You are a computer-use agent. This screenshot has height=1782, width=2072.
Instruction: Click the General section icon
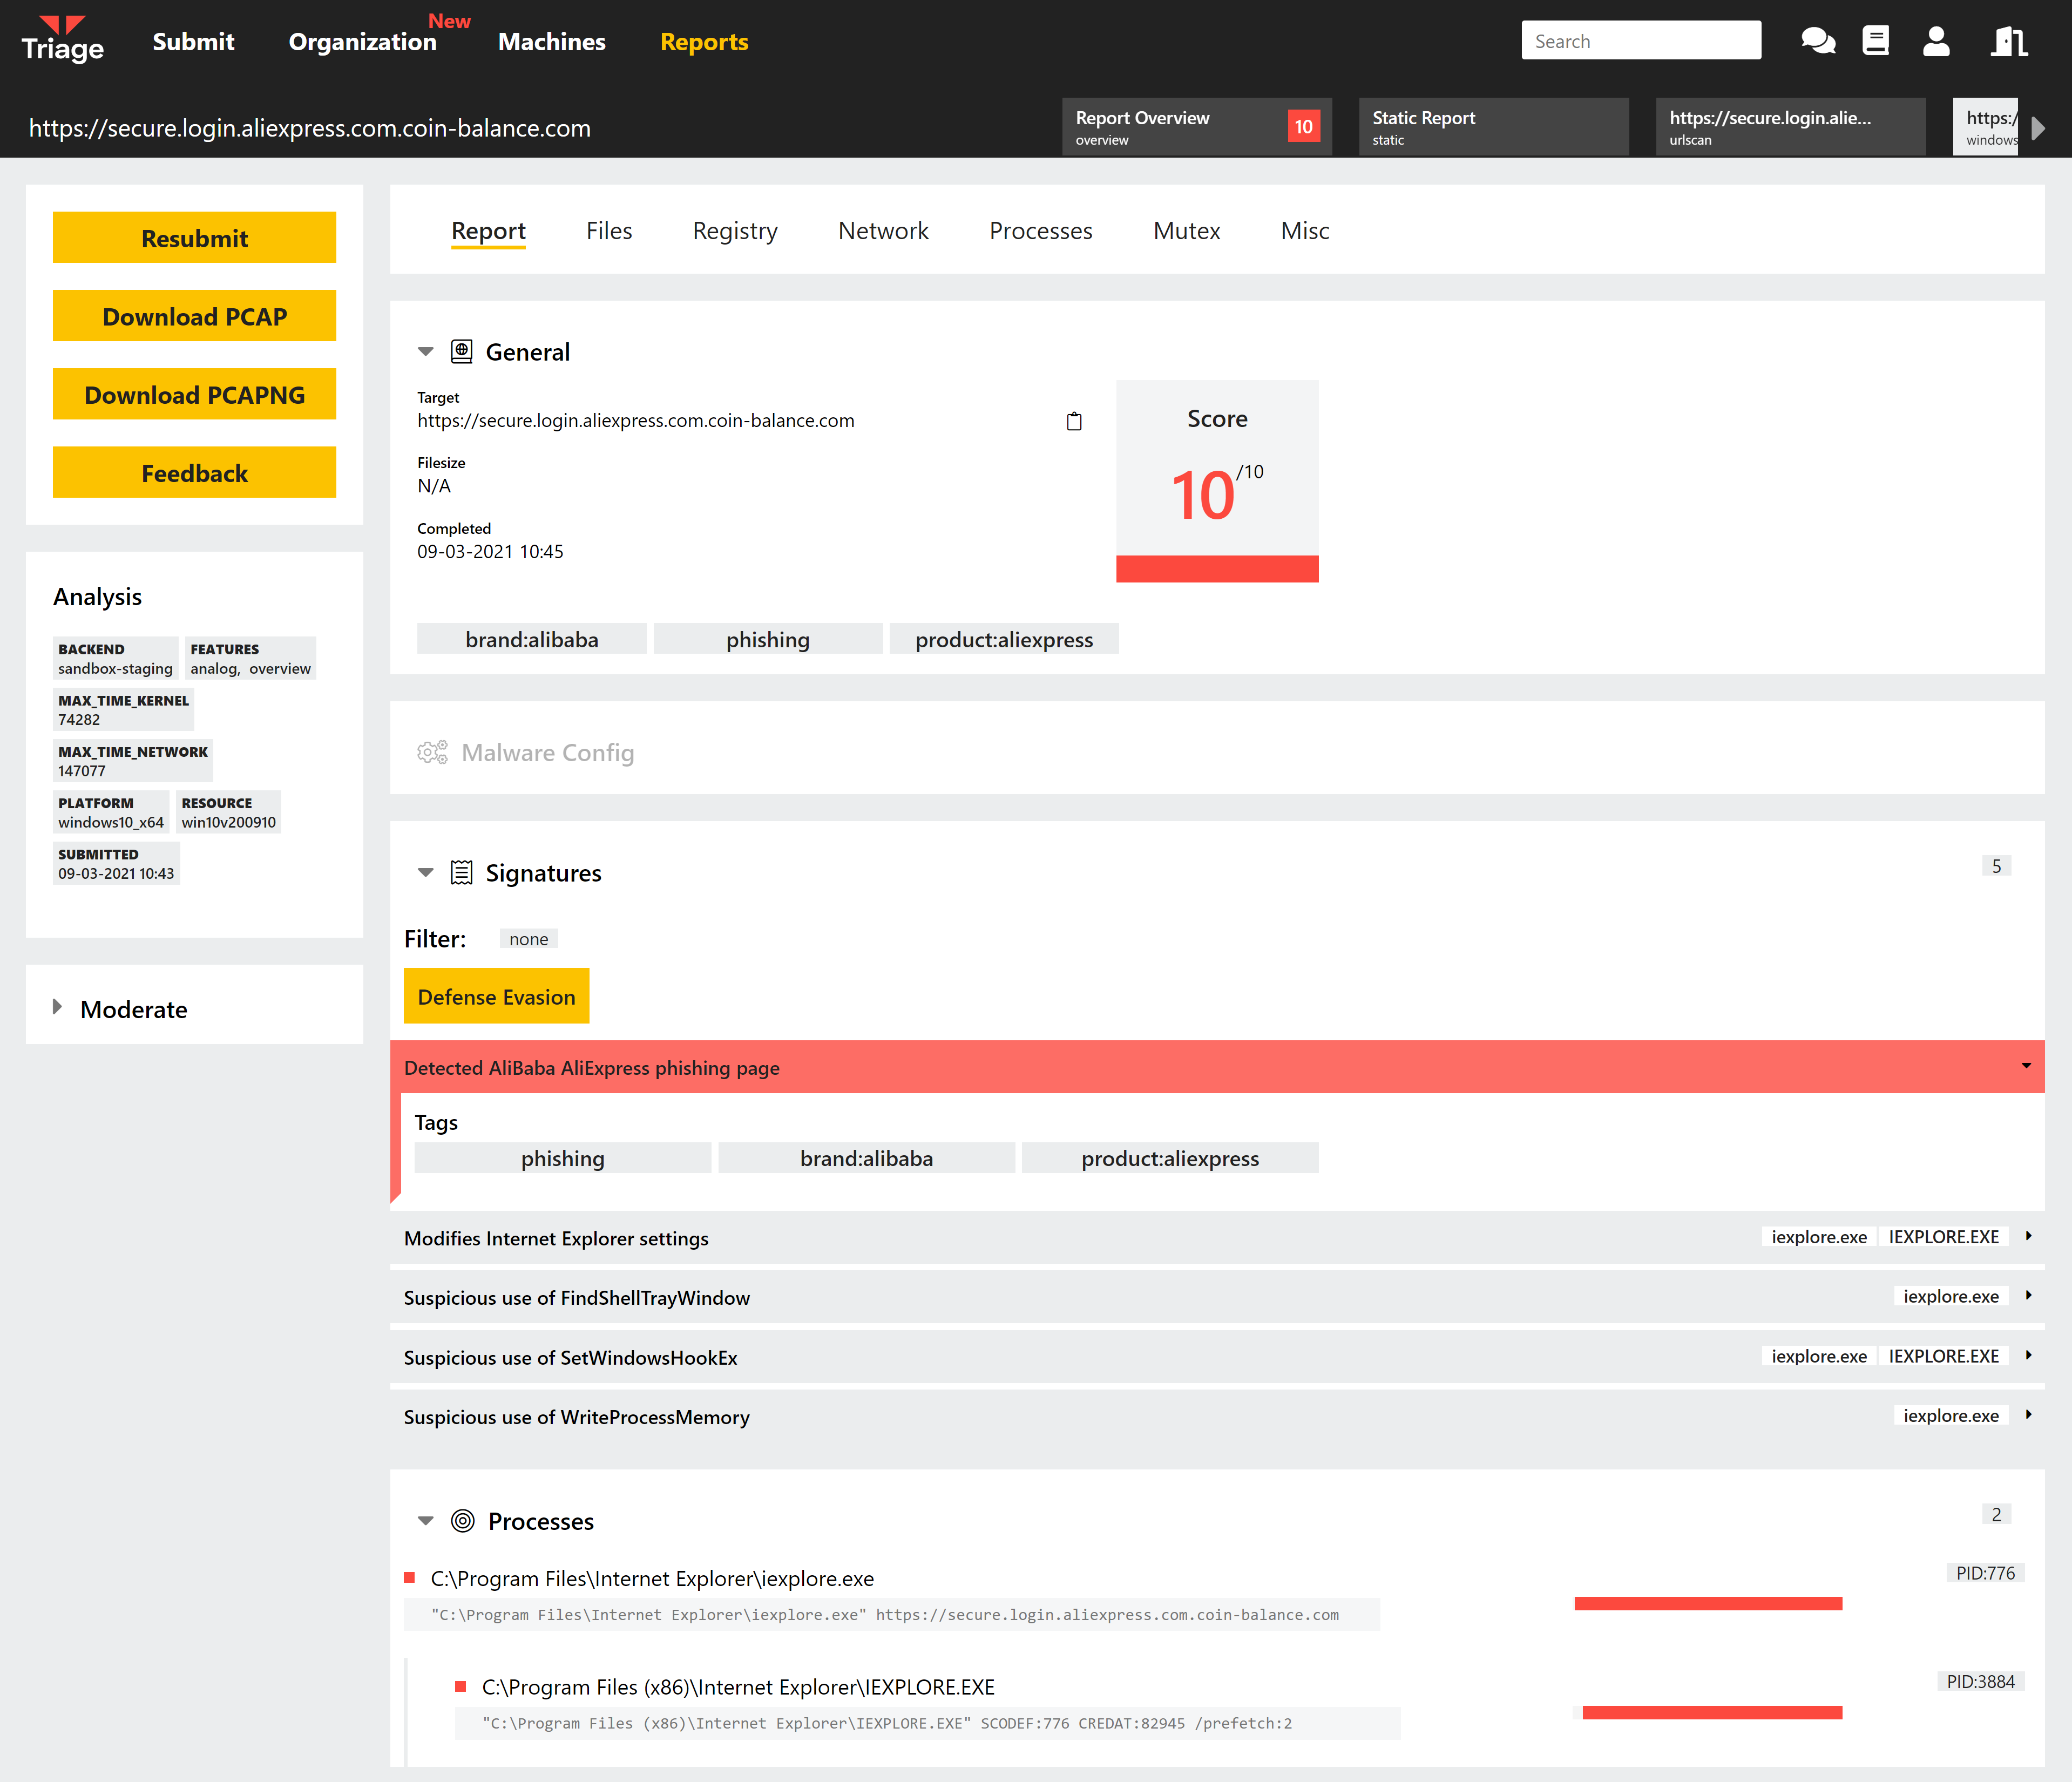point(461,351)
